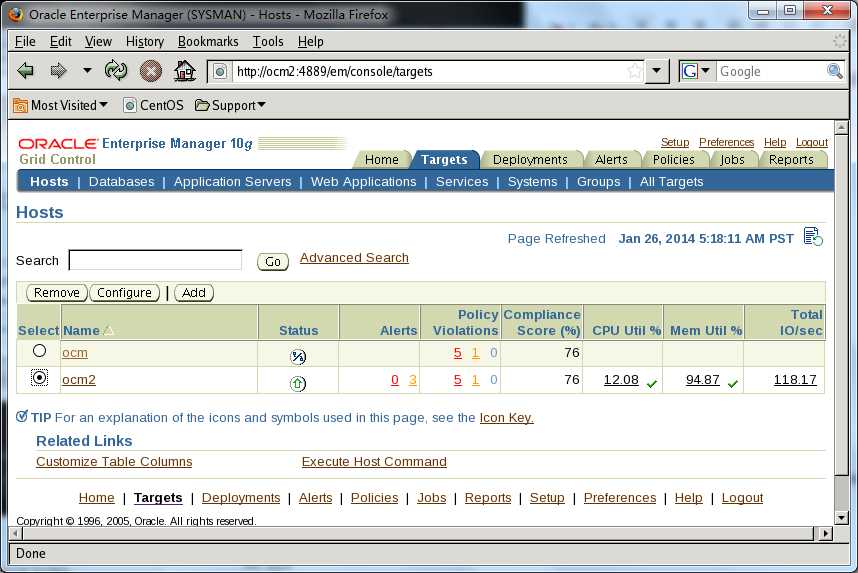Open Customize Table Columns link
This screenshot has height=573, width=858.
coord(114,462)
